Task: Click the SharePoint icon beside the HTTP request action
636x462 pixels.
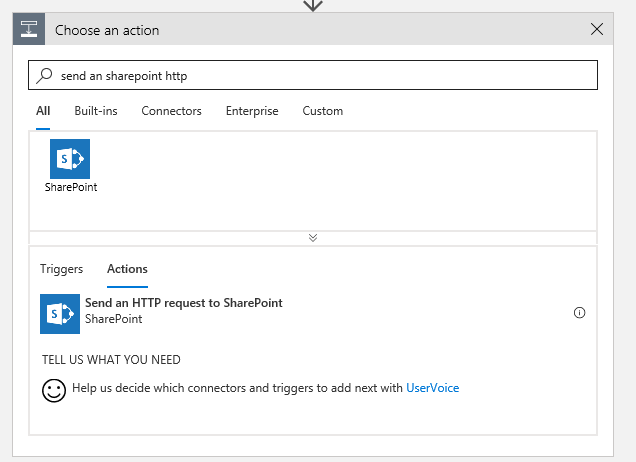Action: pyautogui.click(x=60, y=313)
